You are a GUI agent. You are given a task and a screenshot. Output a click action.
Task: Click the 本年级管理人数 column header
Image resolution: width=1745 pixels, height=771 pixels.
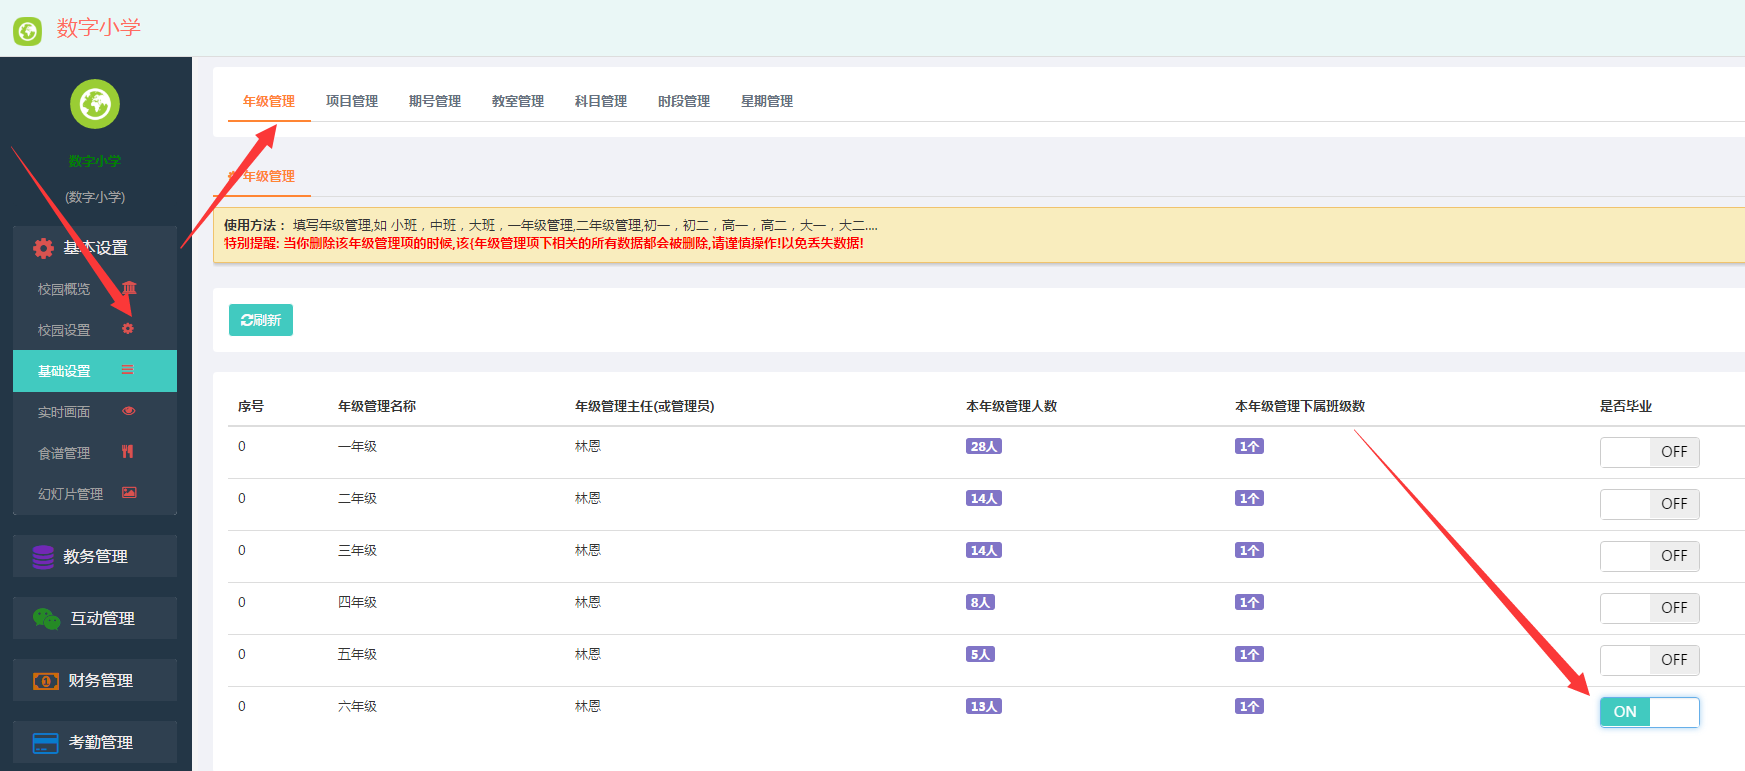point(1011,406)
